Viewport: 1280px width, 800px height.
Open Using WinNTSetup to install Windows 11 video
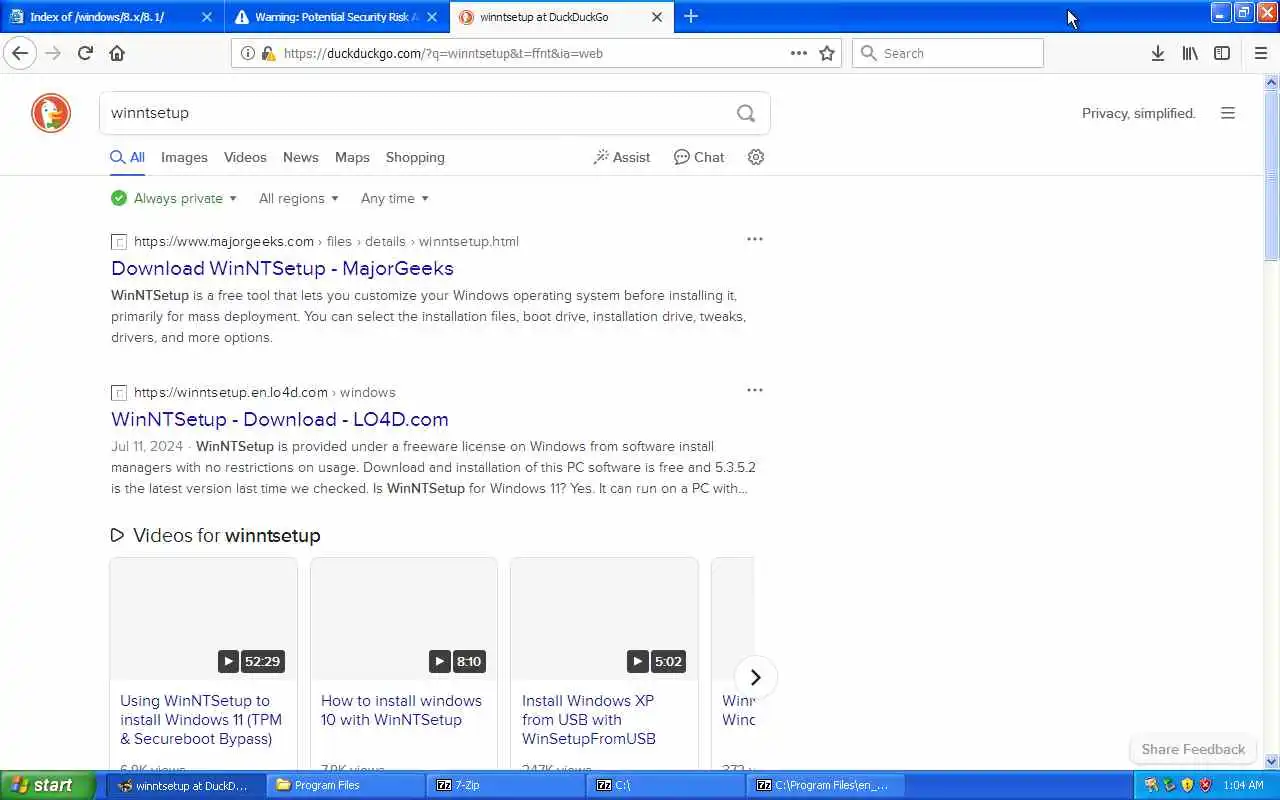click(201, 720)
